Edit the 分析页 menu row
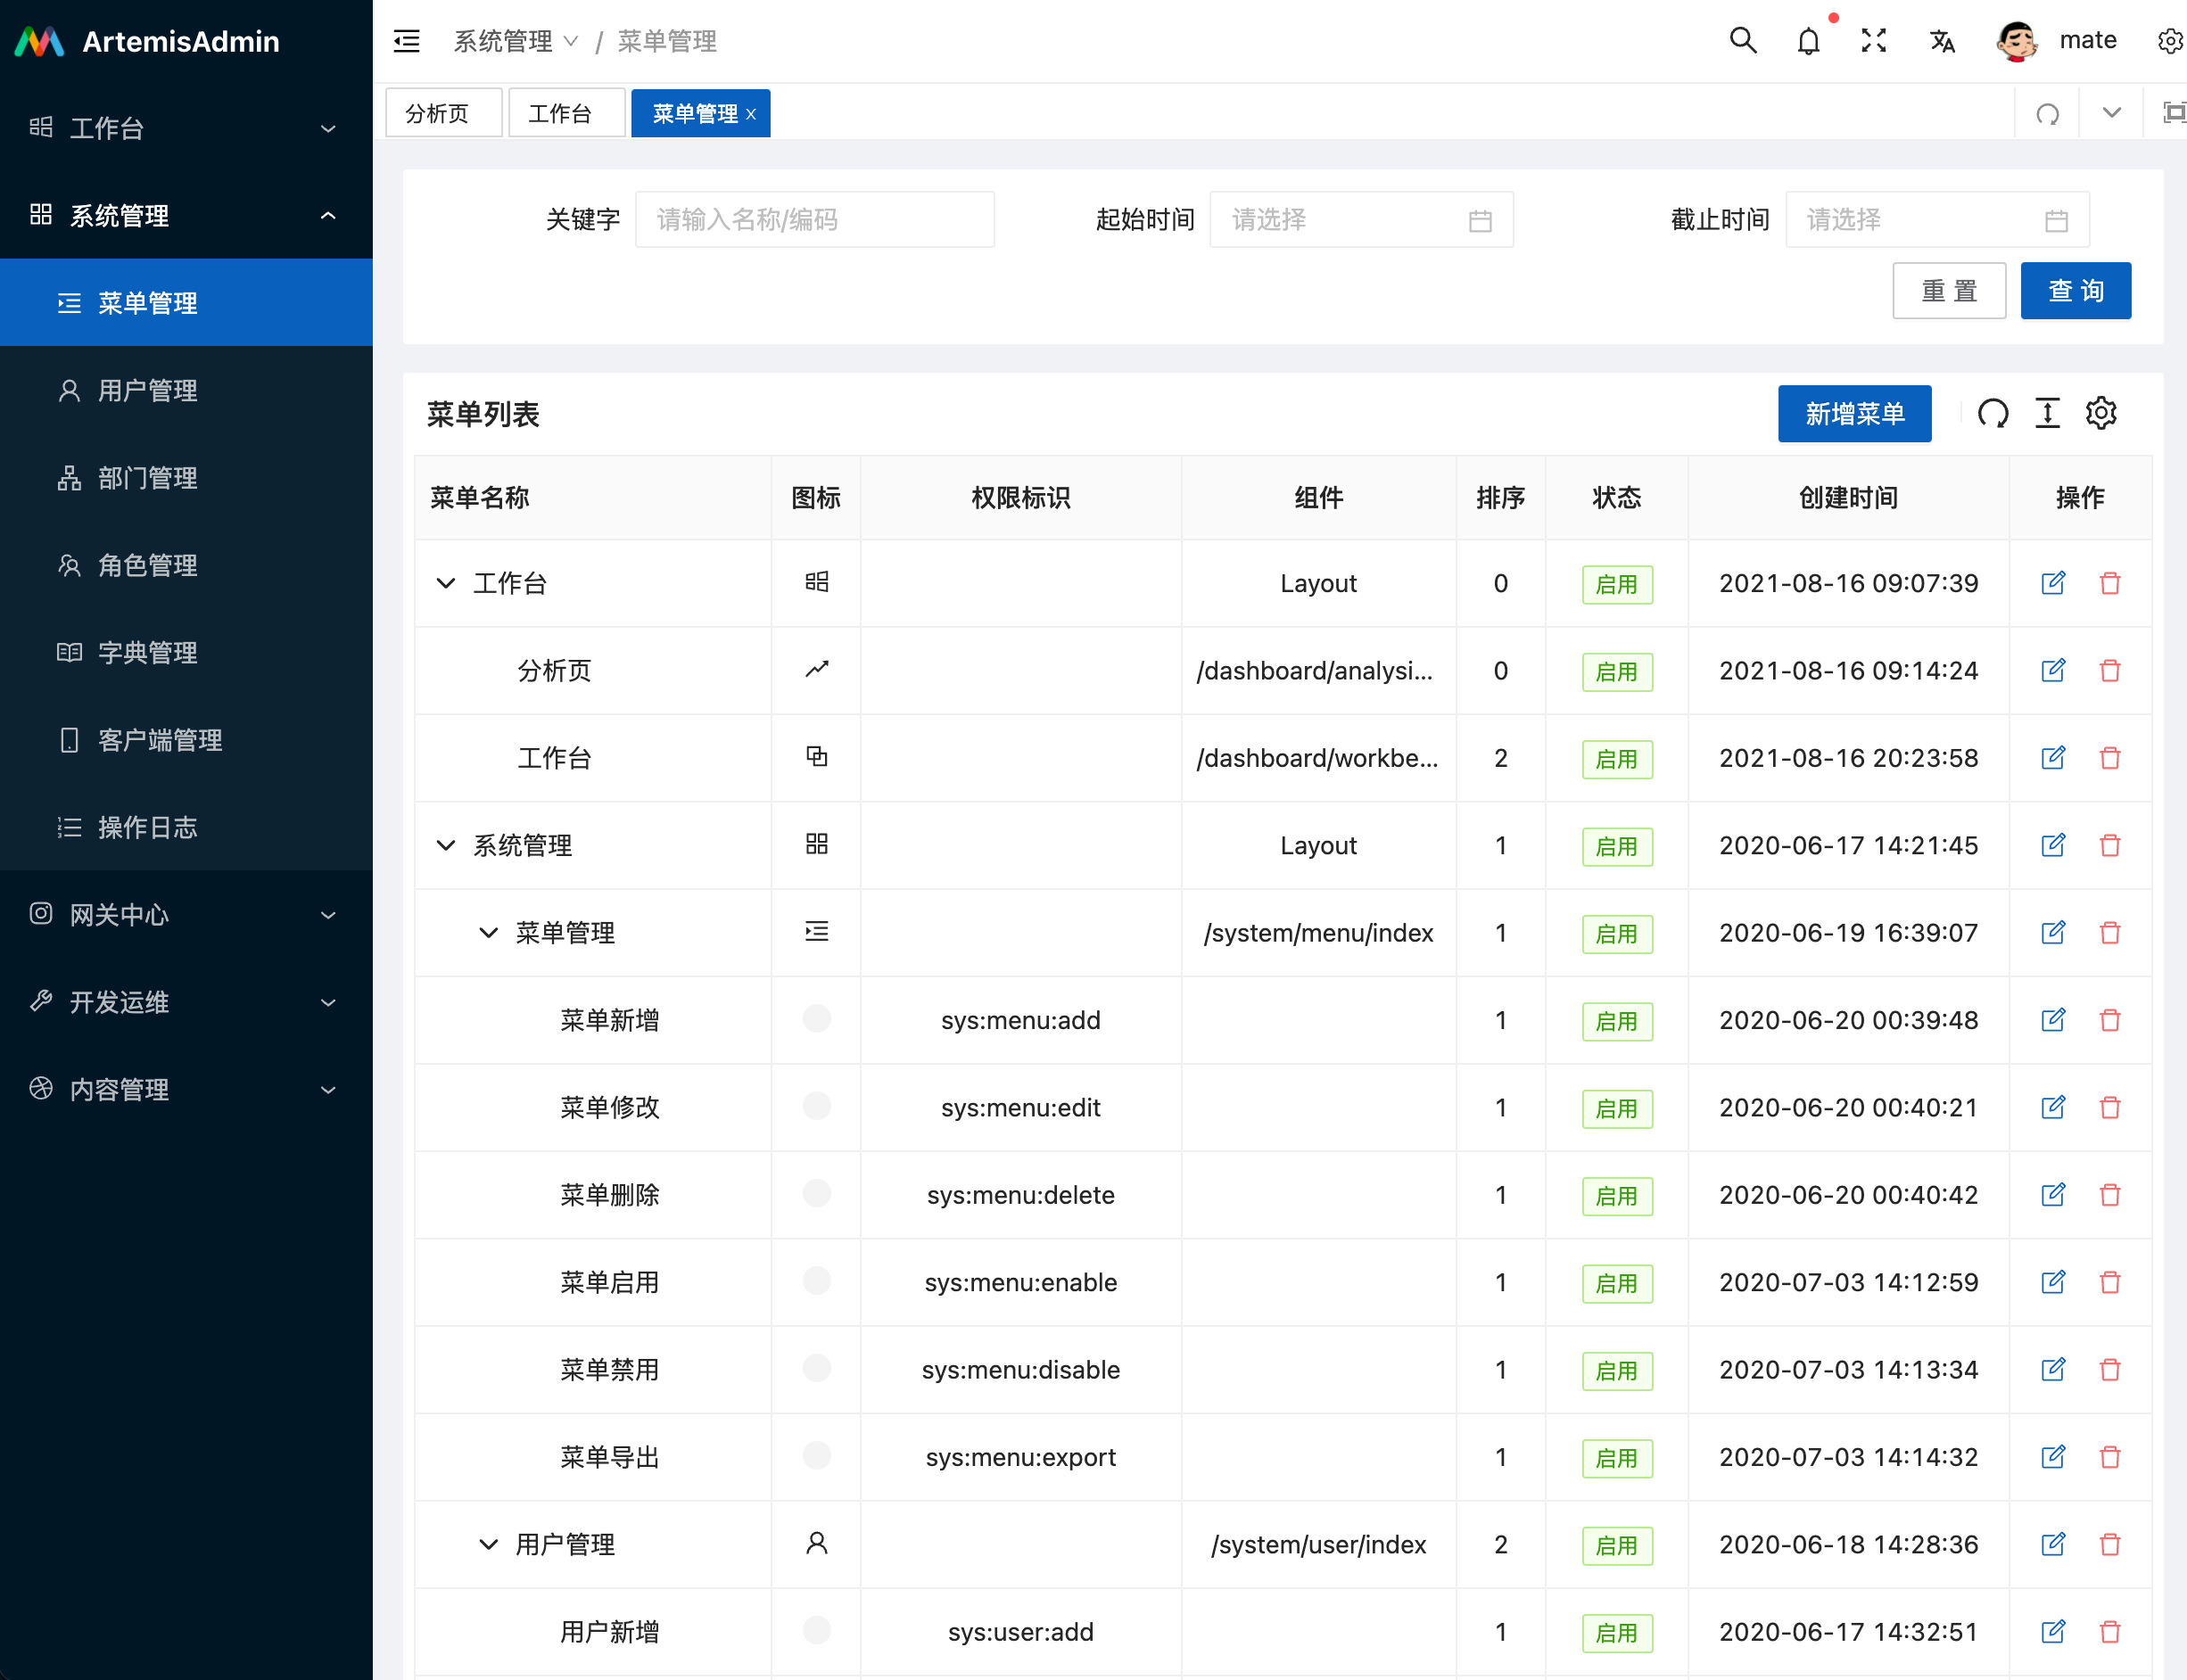 pyautogui.click(x=2052, y=670)
